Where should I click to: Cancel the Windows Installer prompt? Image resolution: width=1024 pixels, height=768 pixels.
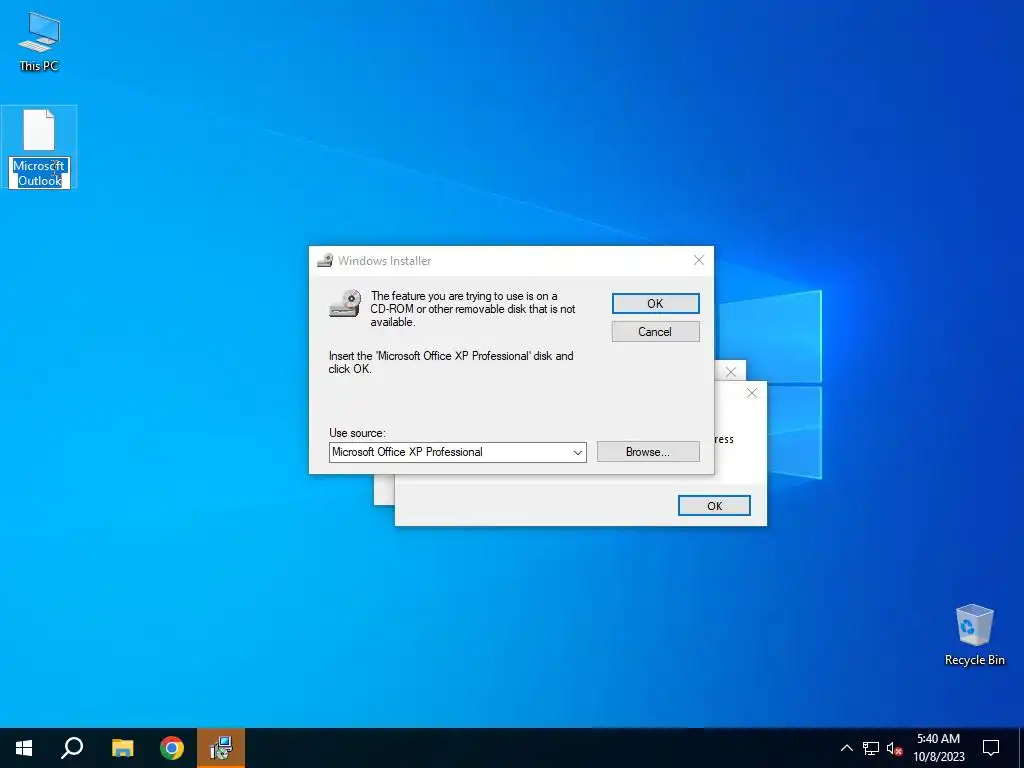click(x=655, y=332)
